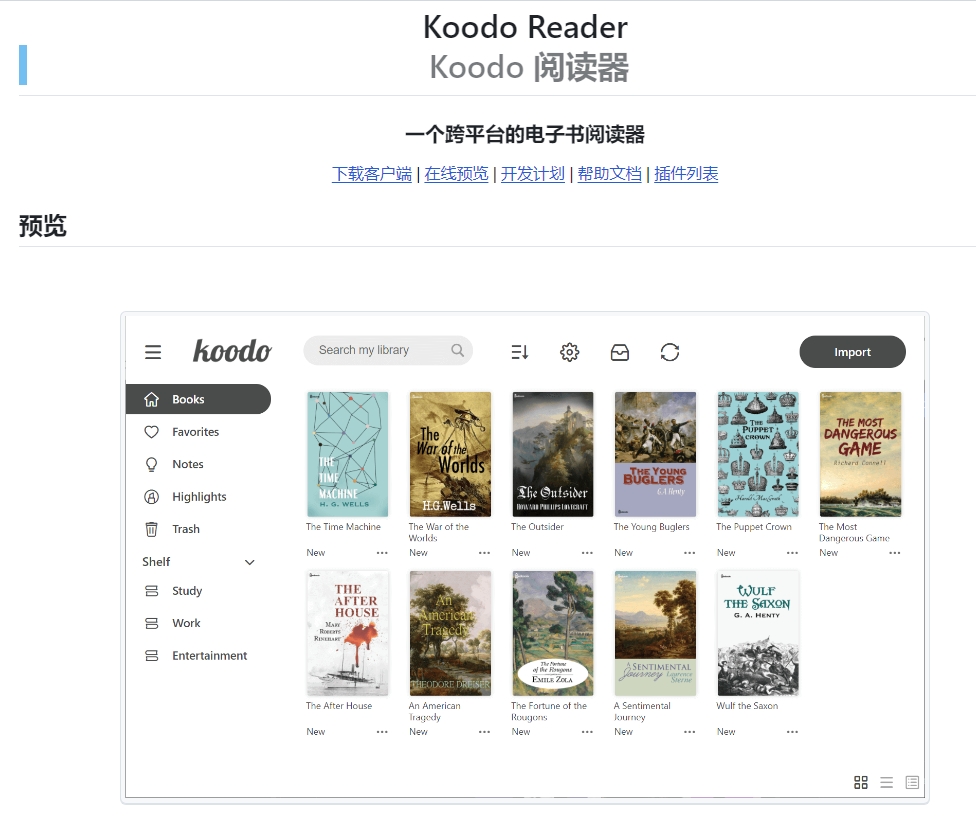Open Highlights in the sidebar

199,496
